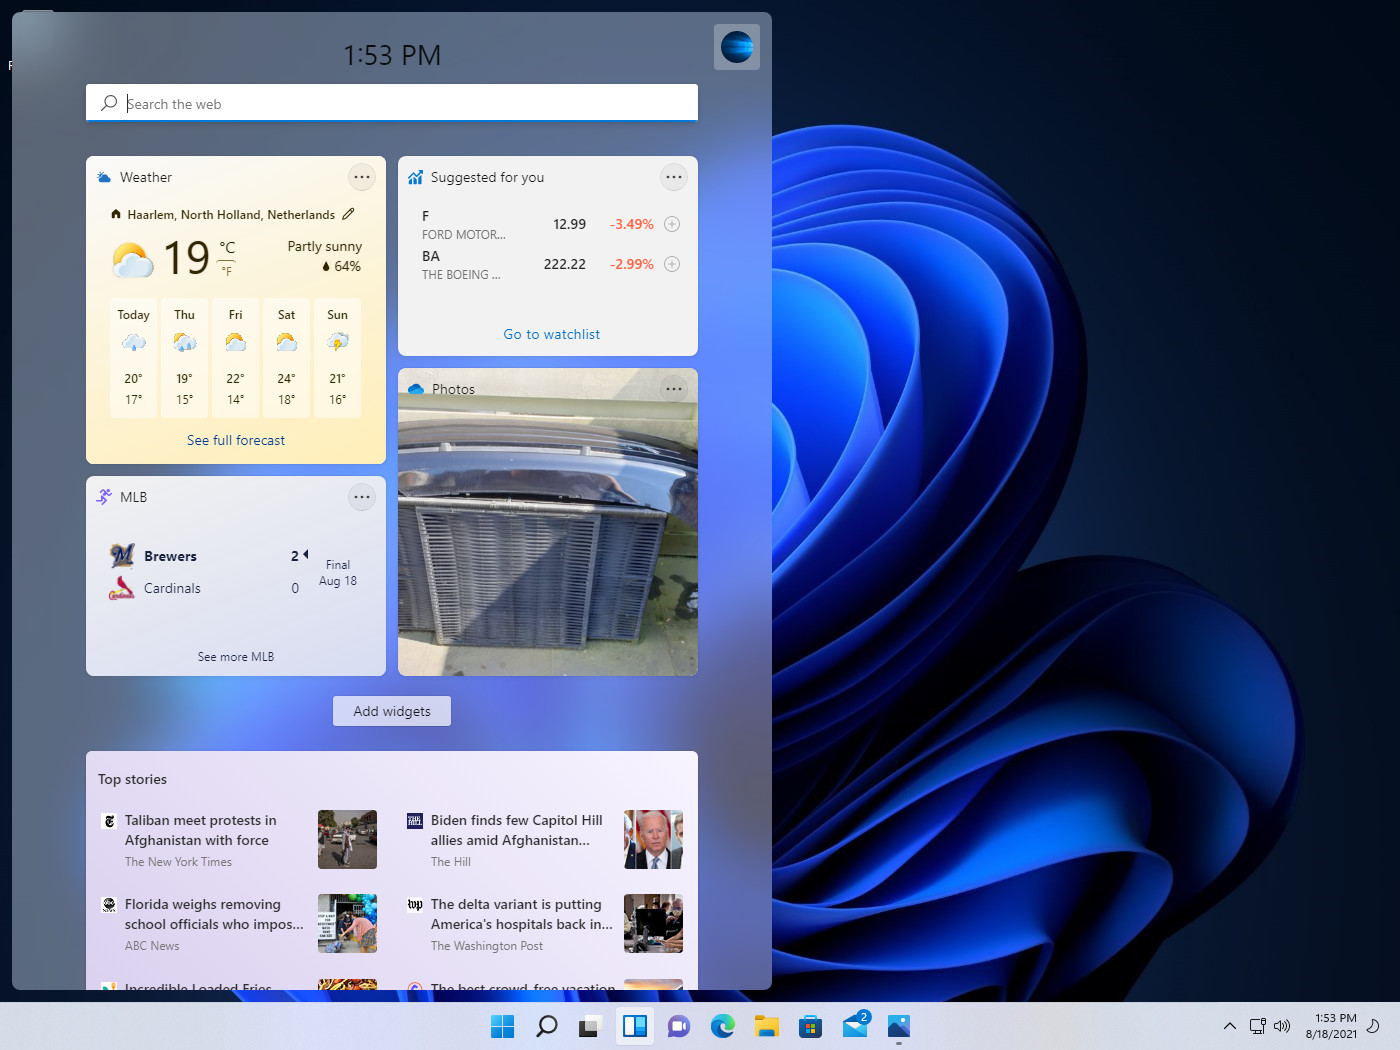Click the plus icon beside Boeing stock

tap(672, 264)
